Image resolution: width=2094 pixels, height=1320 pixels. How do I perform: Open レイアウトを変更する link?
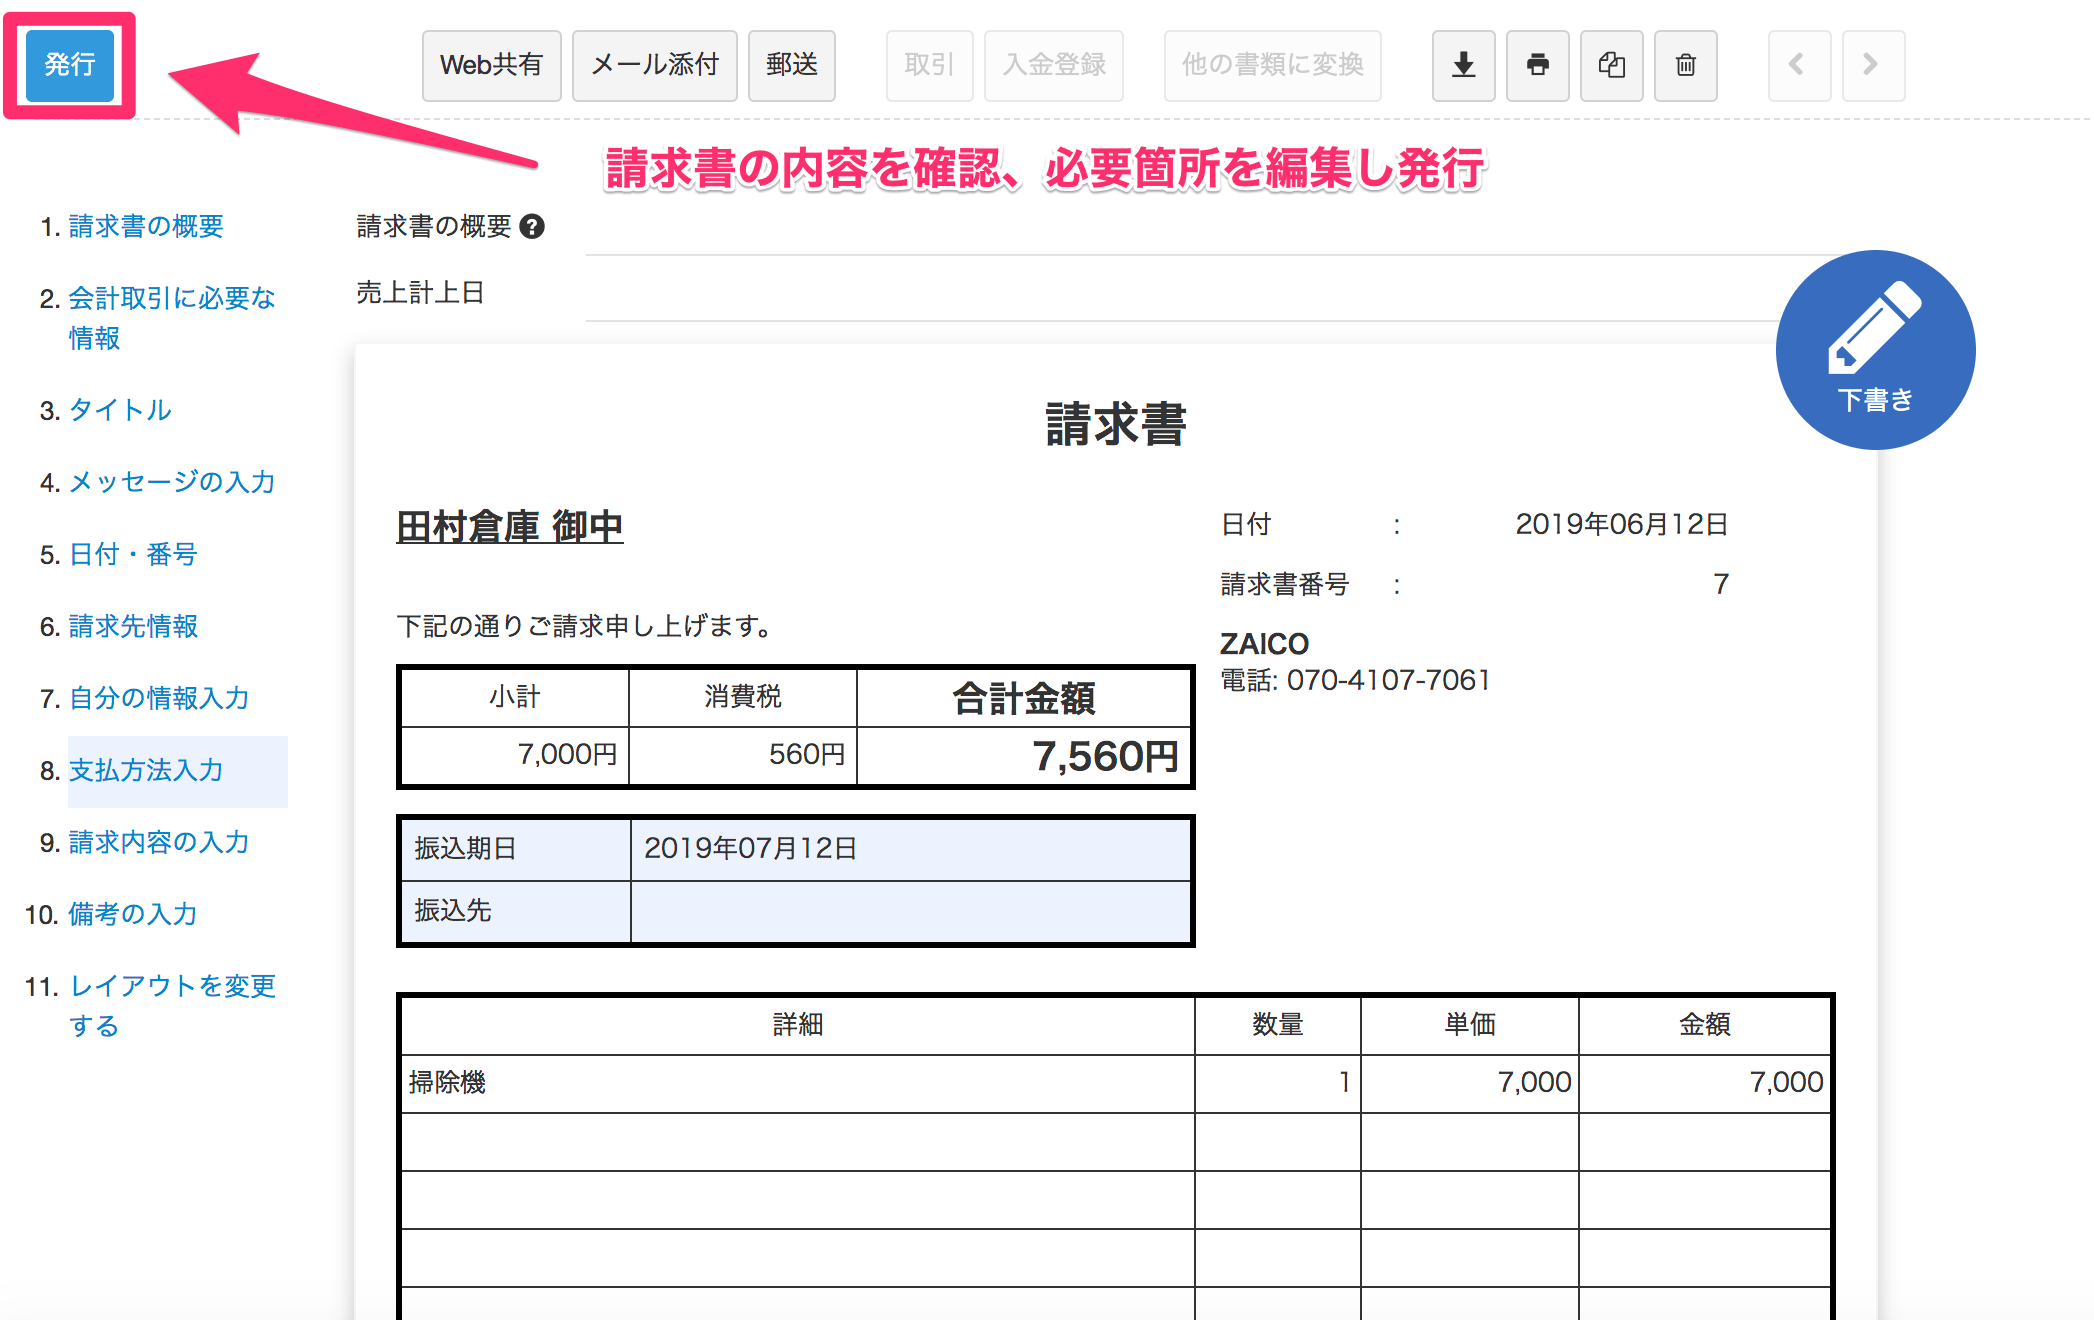(171, 1006)
